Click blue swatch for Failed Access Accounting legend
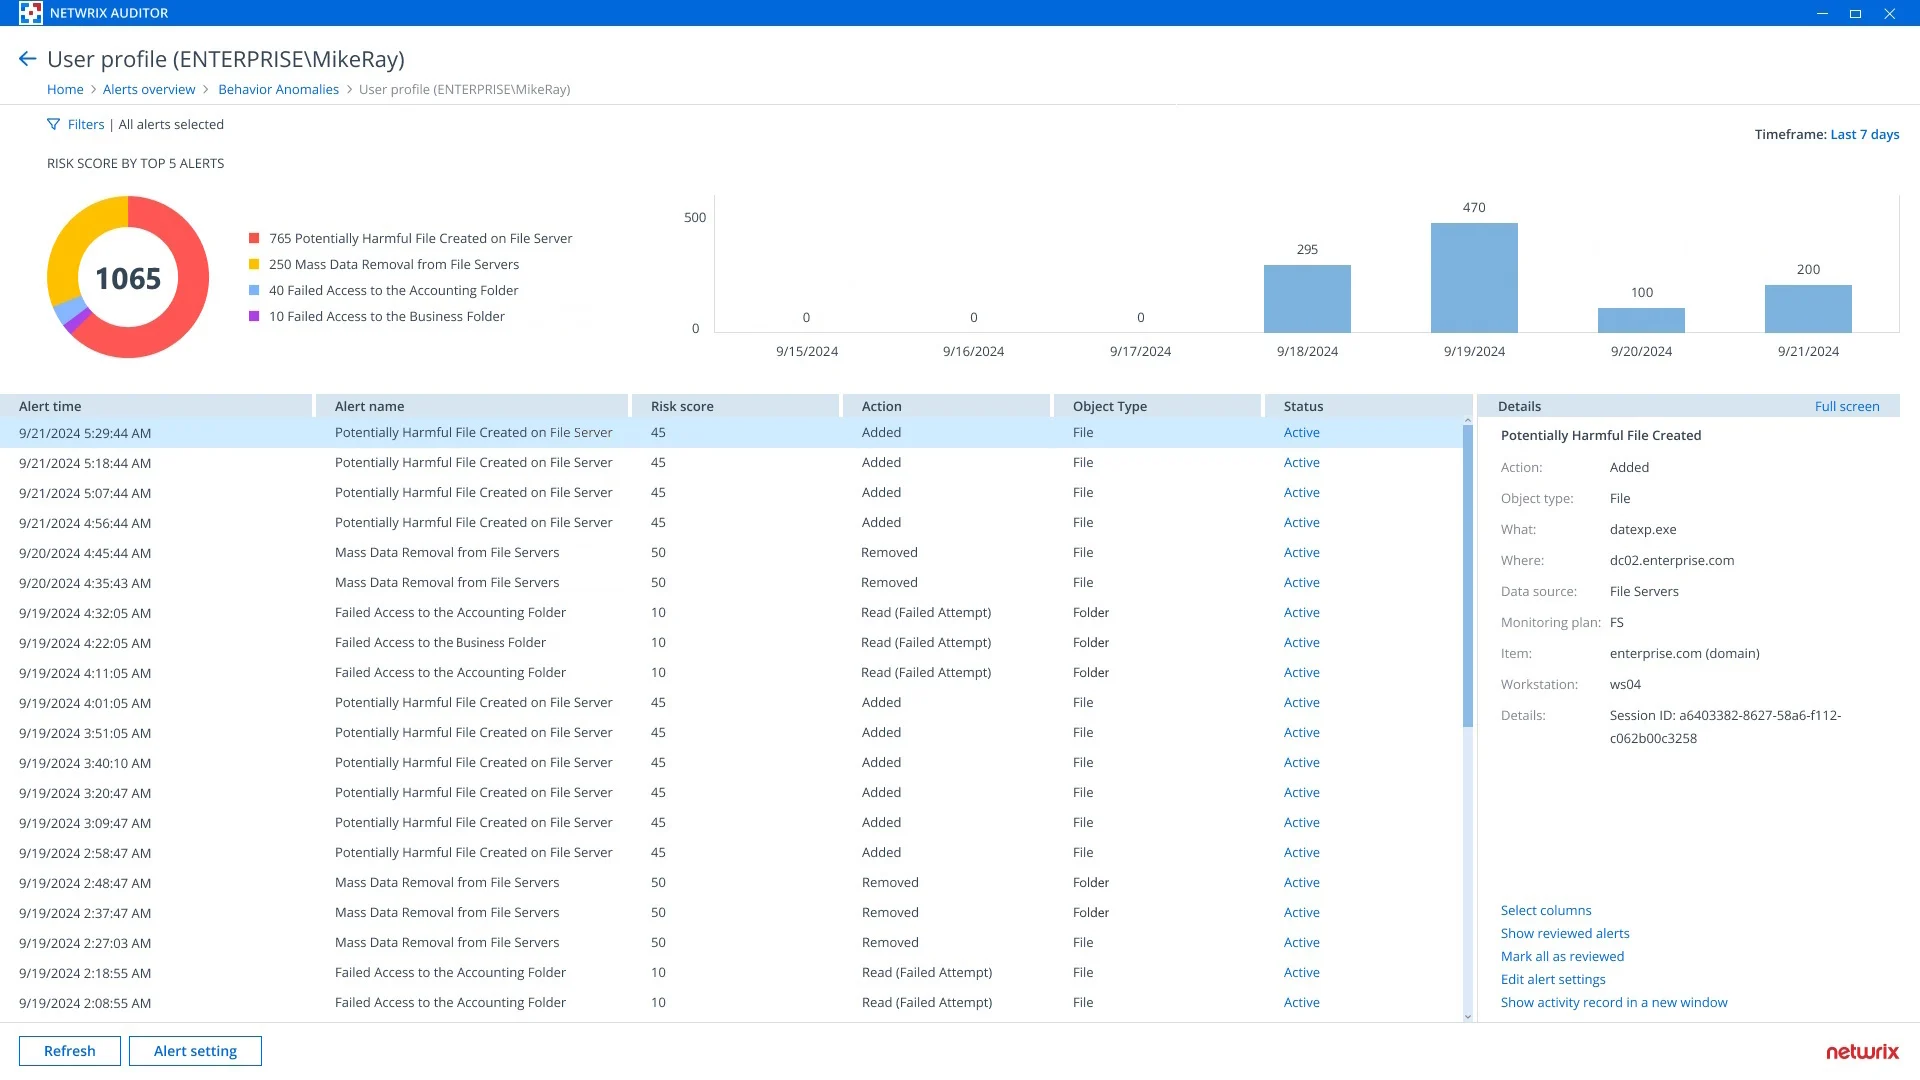1920x1080 pixels. coord(254,291)
